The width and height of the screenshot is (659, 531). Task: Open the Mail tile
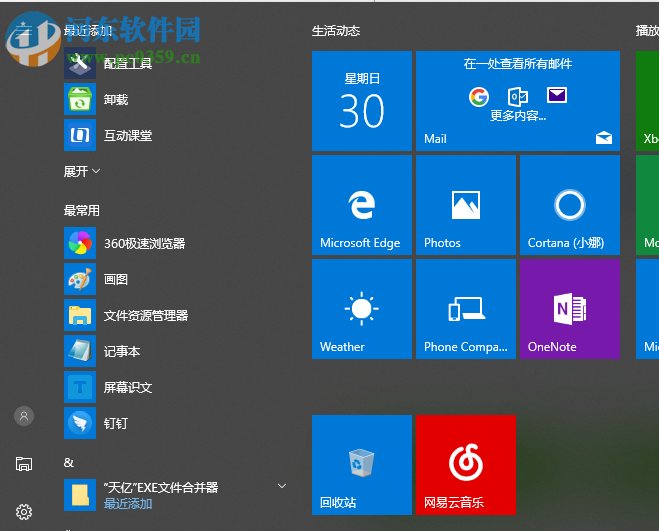(x=518, y=101)
